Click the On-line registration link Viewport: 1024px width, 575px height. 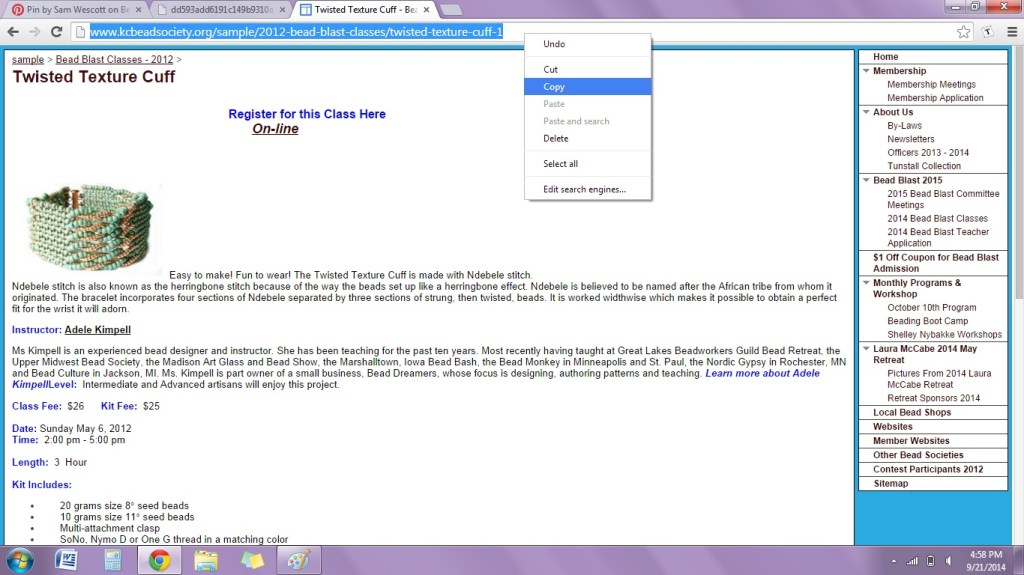click(x=275, y=129)
